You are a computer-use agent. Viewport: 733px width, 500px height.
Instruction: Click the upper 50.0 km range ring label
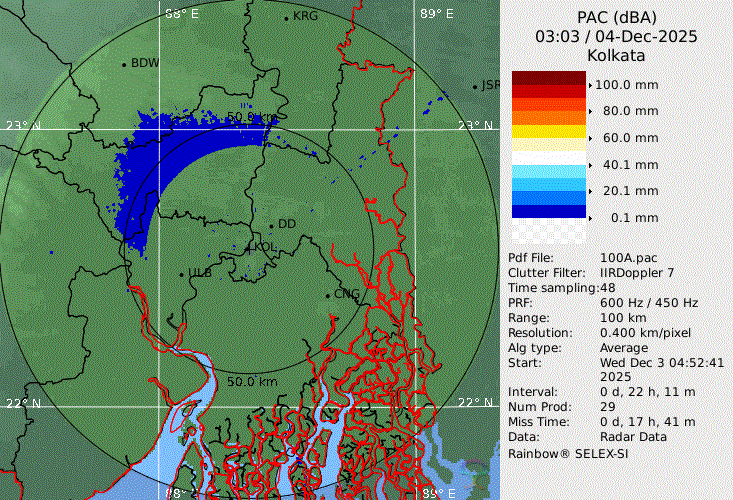251,117
